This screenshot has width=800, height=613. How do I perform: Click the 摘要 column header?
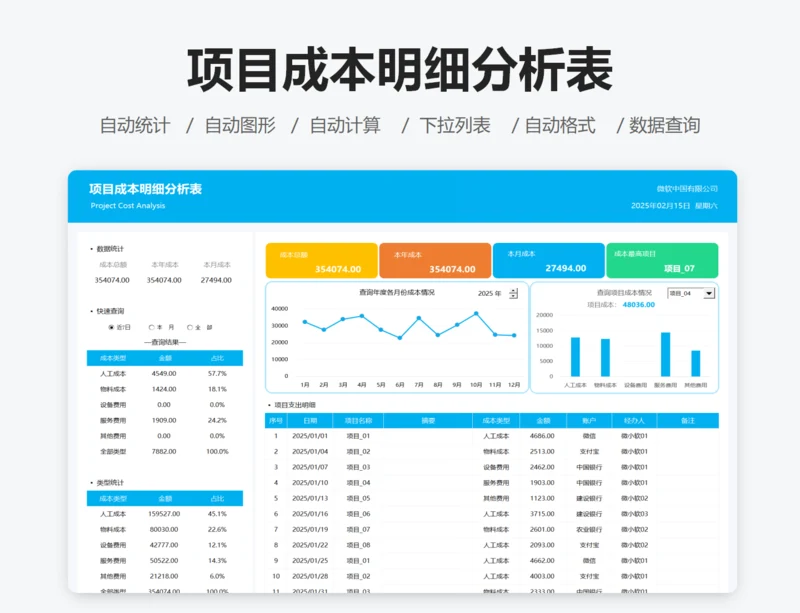428,421
